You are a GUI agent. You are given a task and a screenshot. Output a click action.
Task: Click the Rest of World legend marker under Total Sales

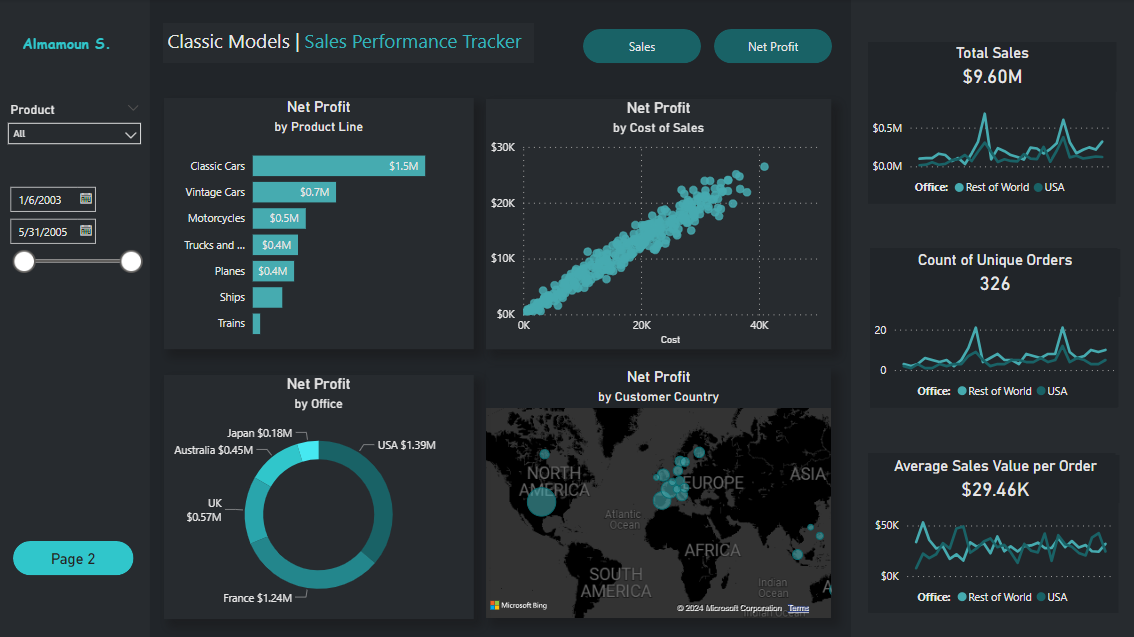(x=960, y=187)
